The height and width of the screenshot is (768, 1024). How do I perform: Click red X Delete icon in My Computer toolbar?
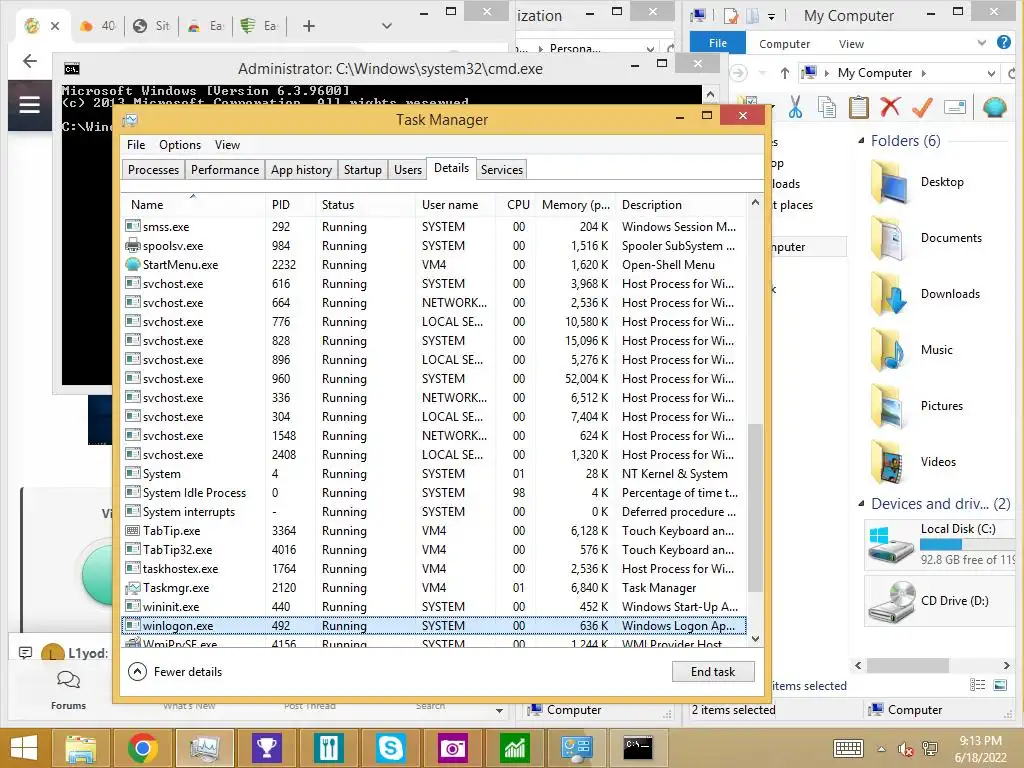coord(890,106)
